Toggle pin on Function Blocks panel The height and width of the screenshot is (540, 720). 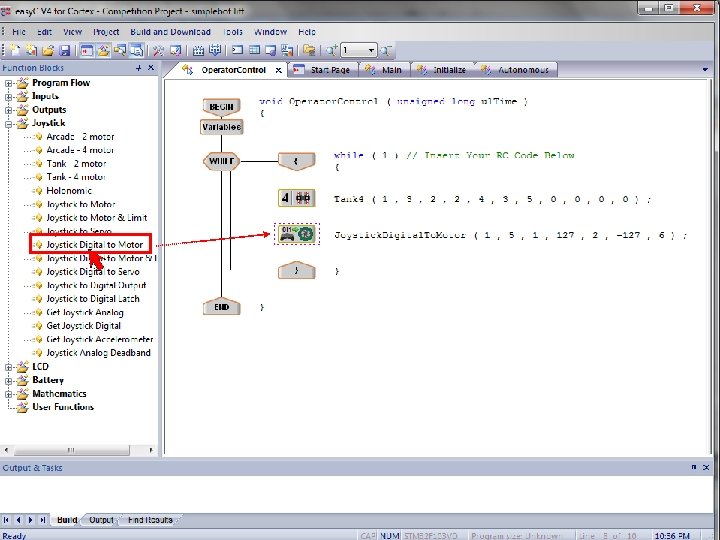click(x=139, y=68)
